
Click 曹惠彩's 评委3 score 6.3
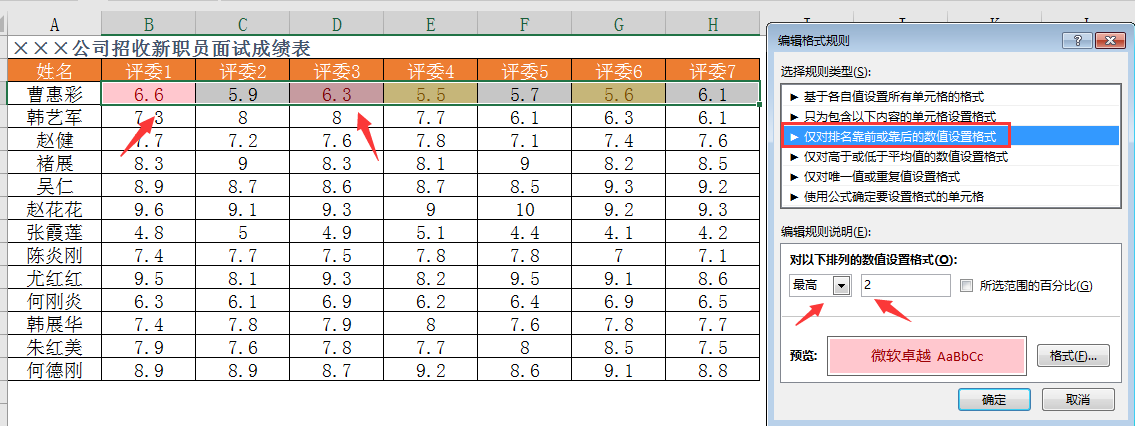(x=337, y=93)
